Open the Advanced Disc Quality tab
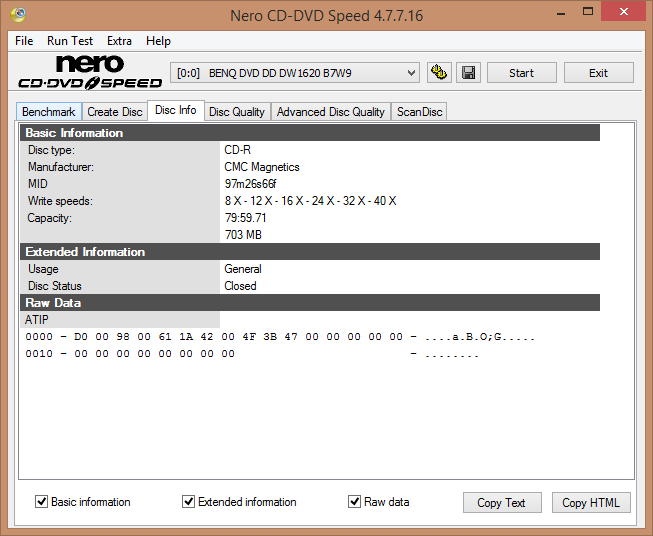Screen dimensions: 653x536 point(331,112)
